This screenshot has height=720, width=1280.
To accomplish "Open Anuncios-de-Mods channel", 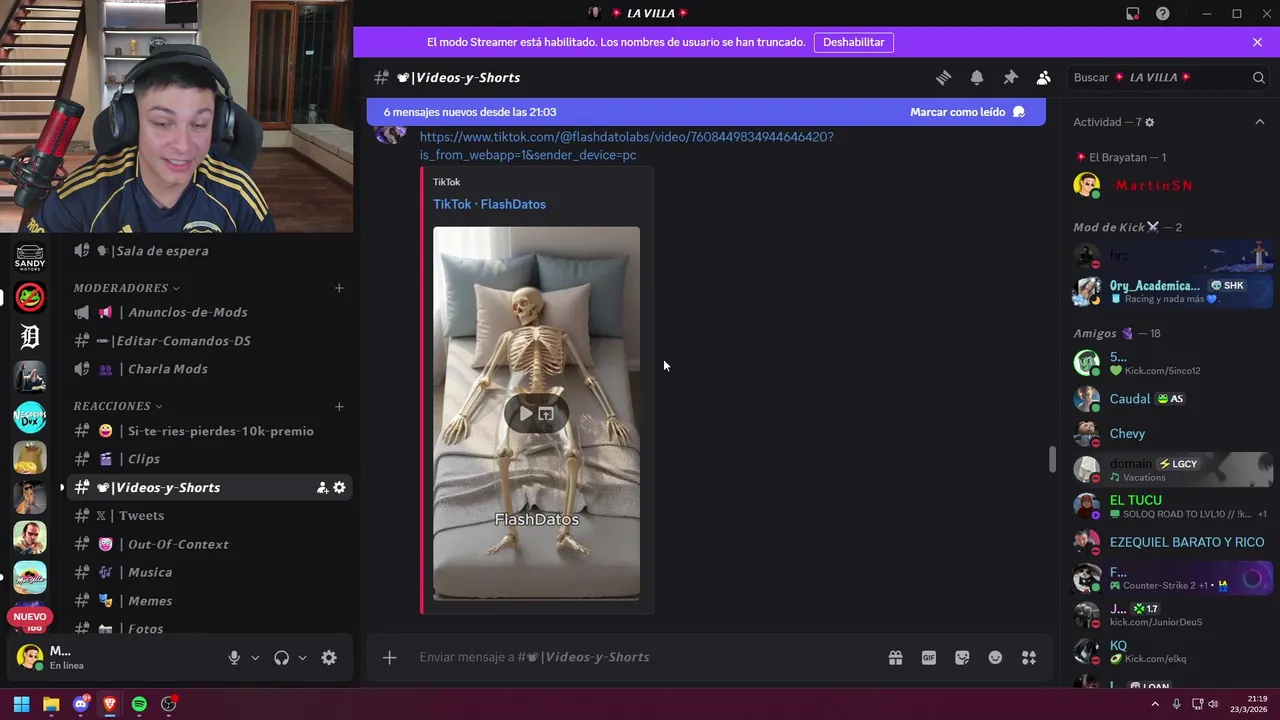I will click(x=206, y=312).
